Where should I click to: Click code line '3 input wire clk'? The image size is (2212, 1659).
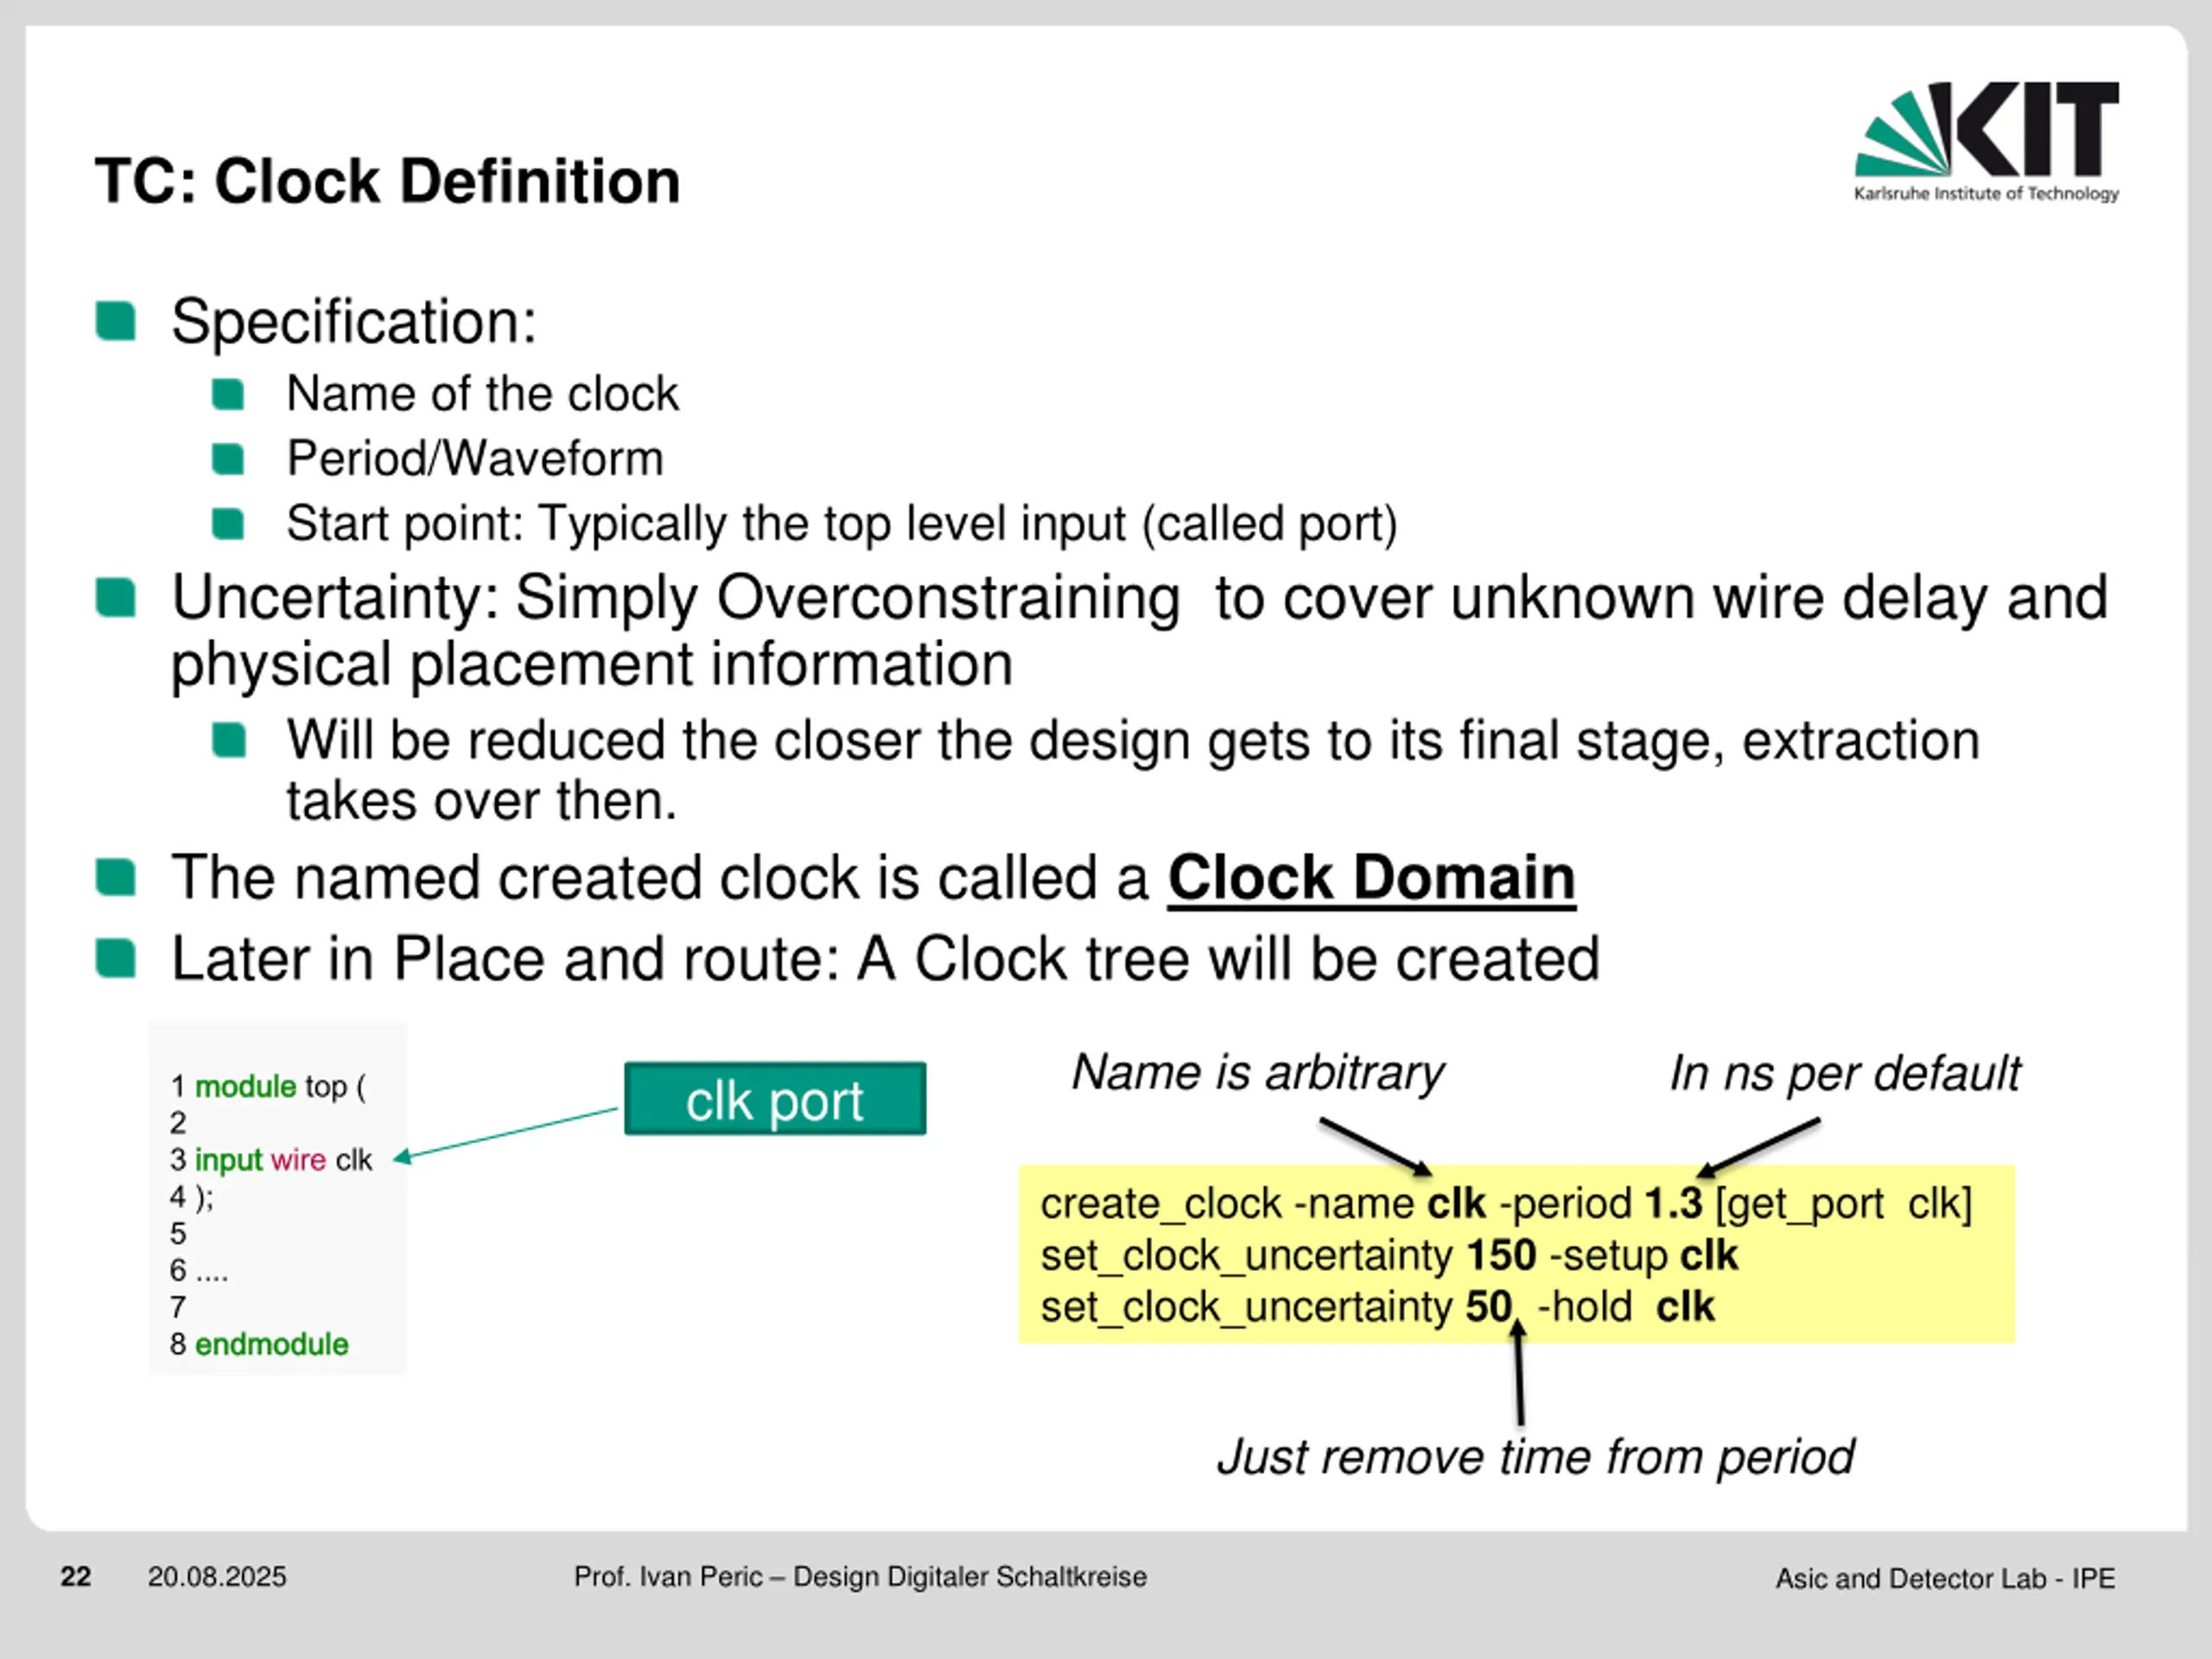coord(271,1160)
